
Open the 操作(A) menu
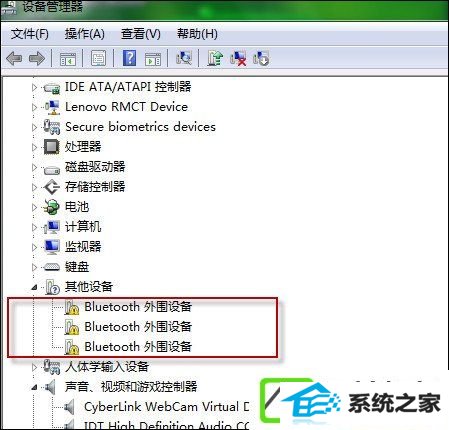(x=85, y=34)
